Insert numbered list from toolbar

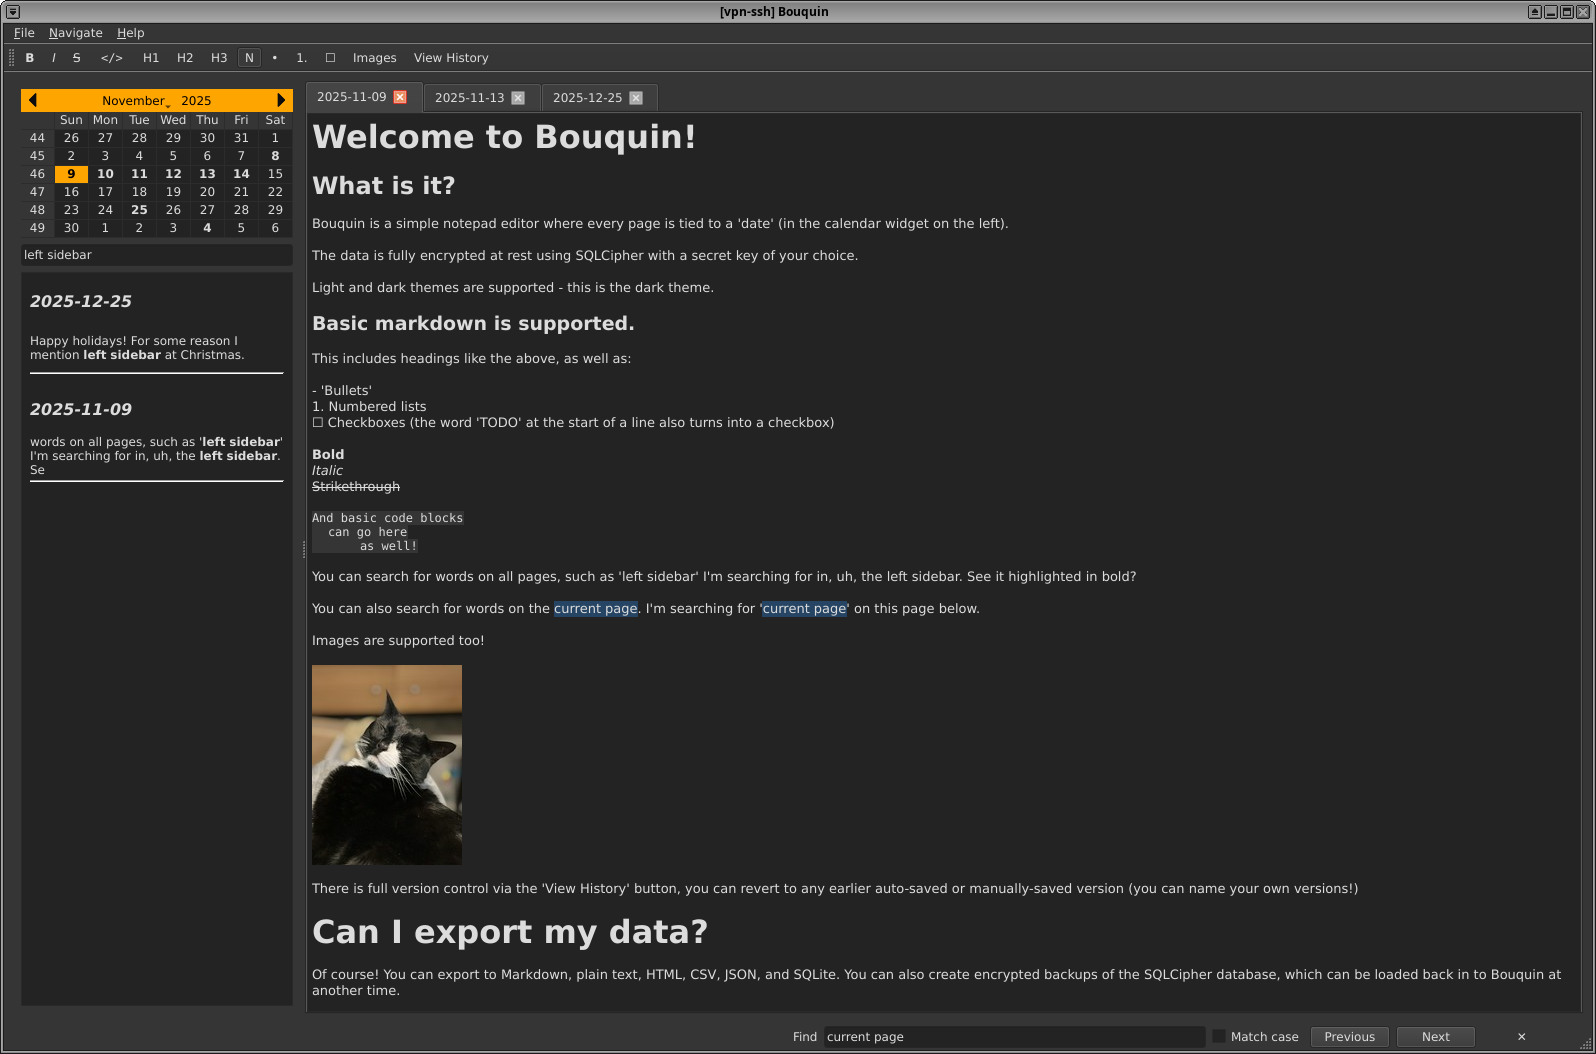click(301, 58)
